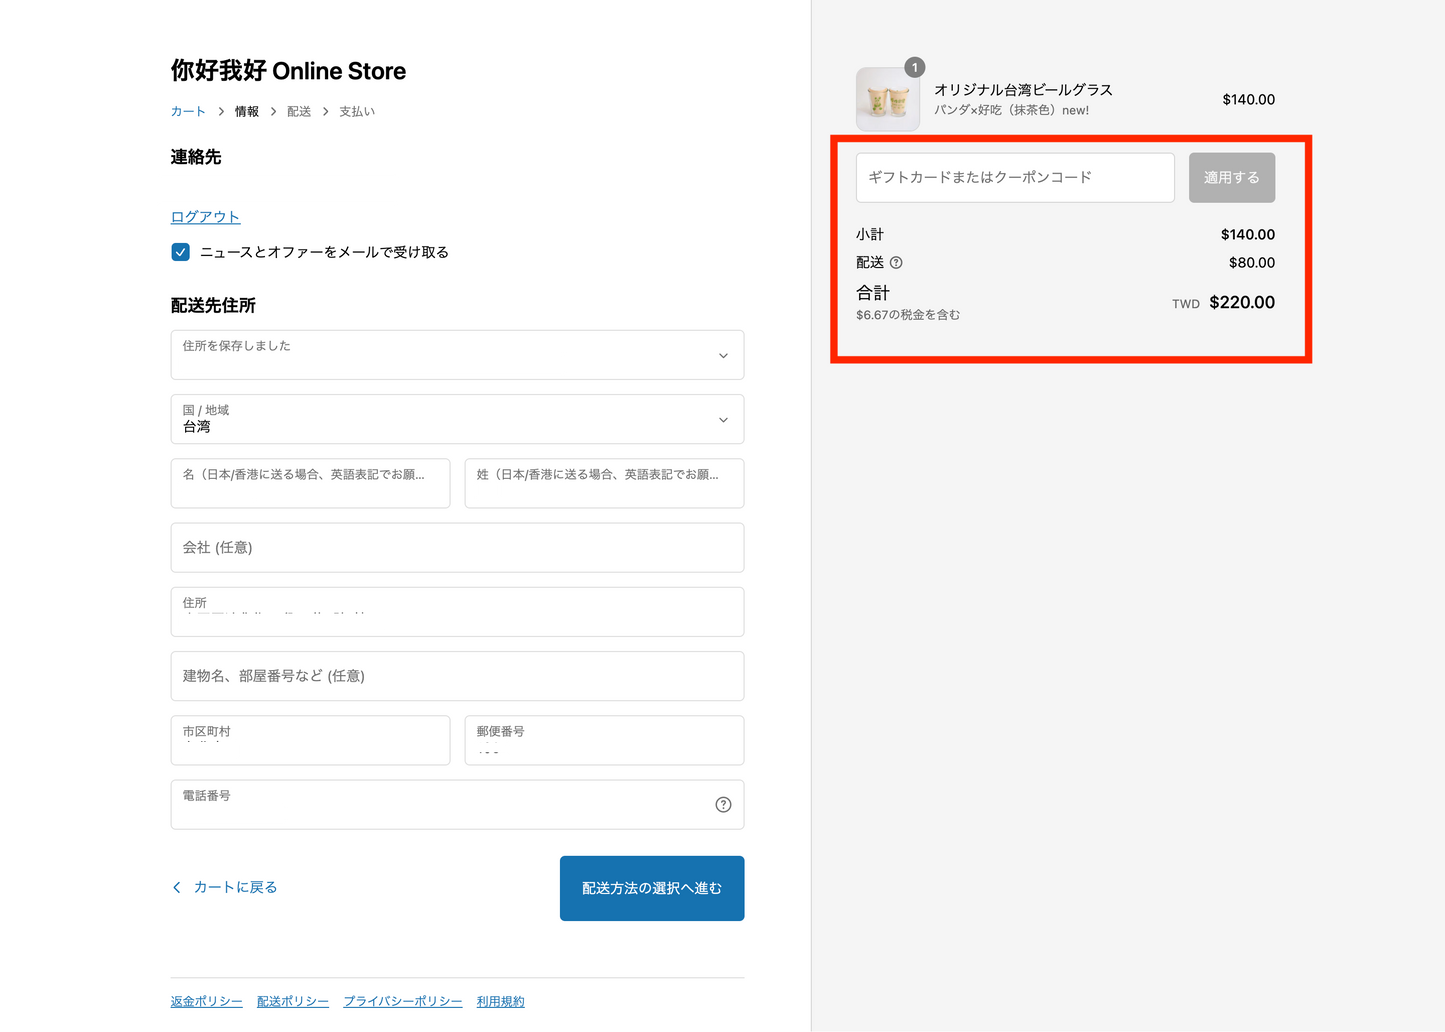1445x1032 pixels.
Task: Uncheck the newsletter email offers checkbox
Action: pyautogui.click(x=181, y=252)
